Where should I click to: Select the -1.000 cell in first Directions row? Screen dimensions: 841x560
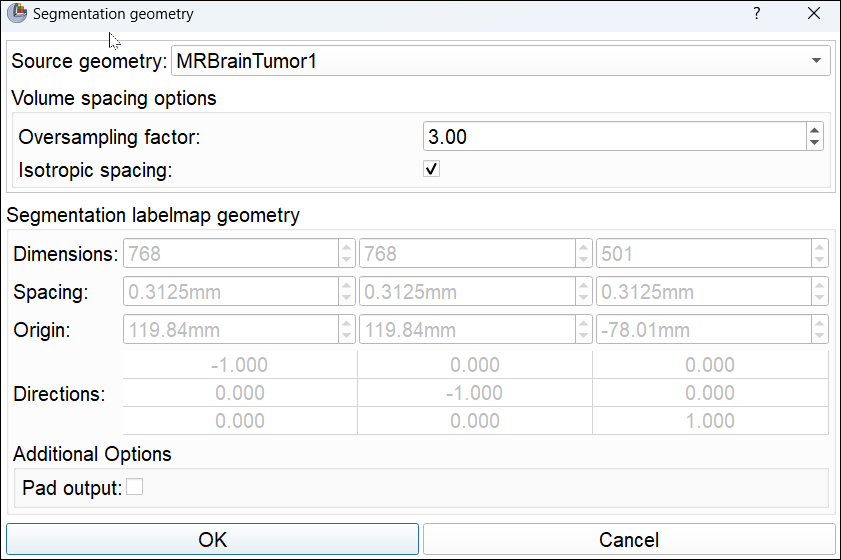pos(239,365)
